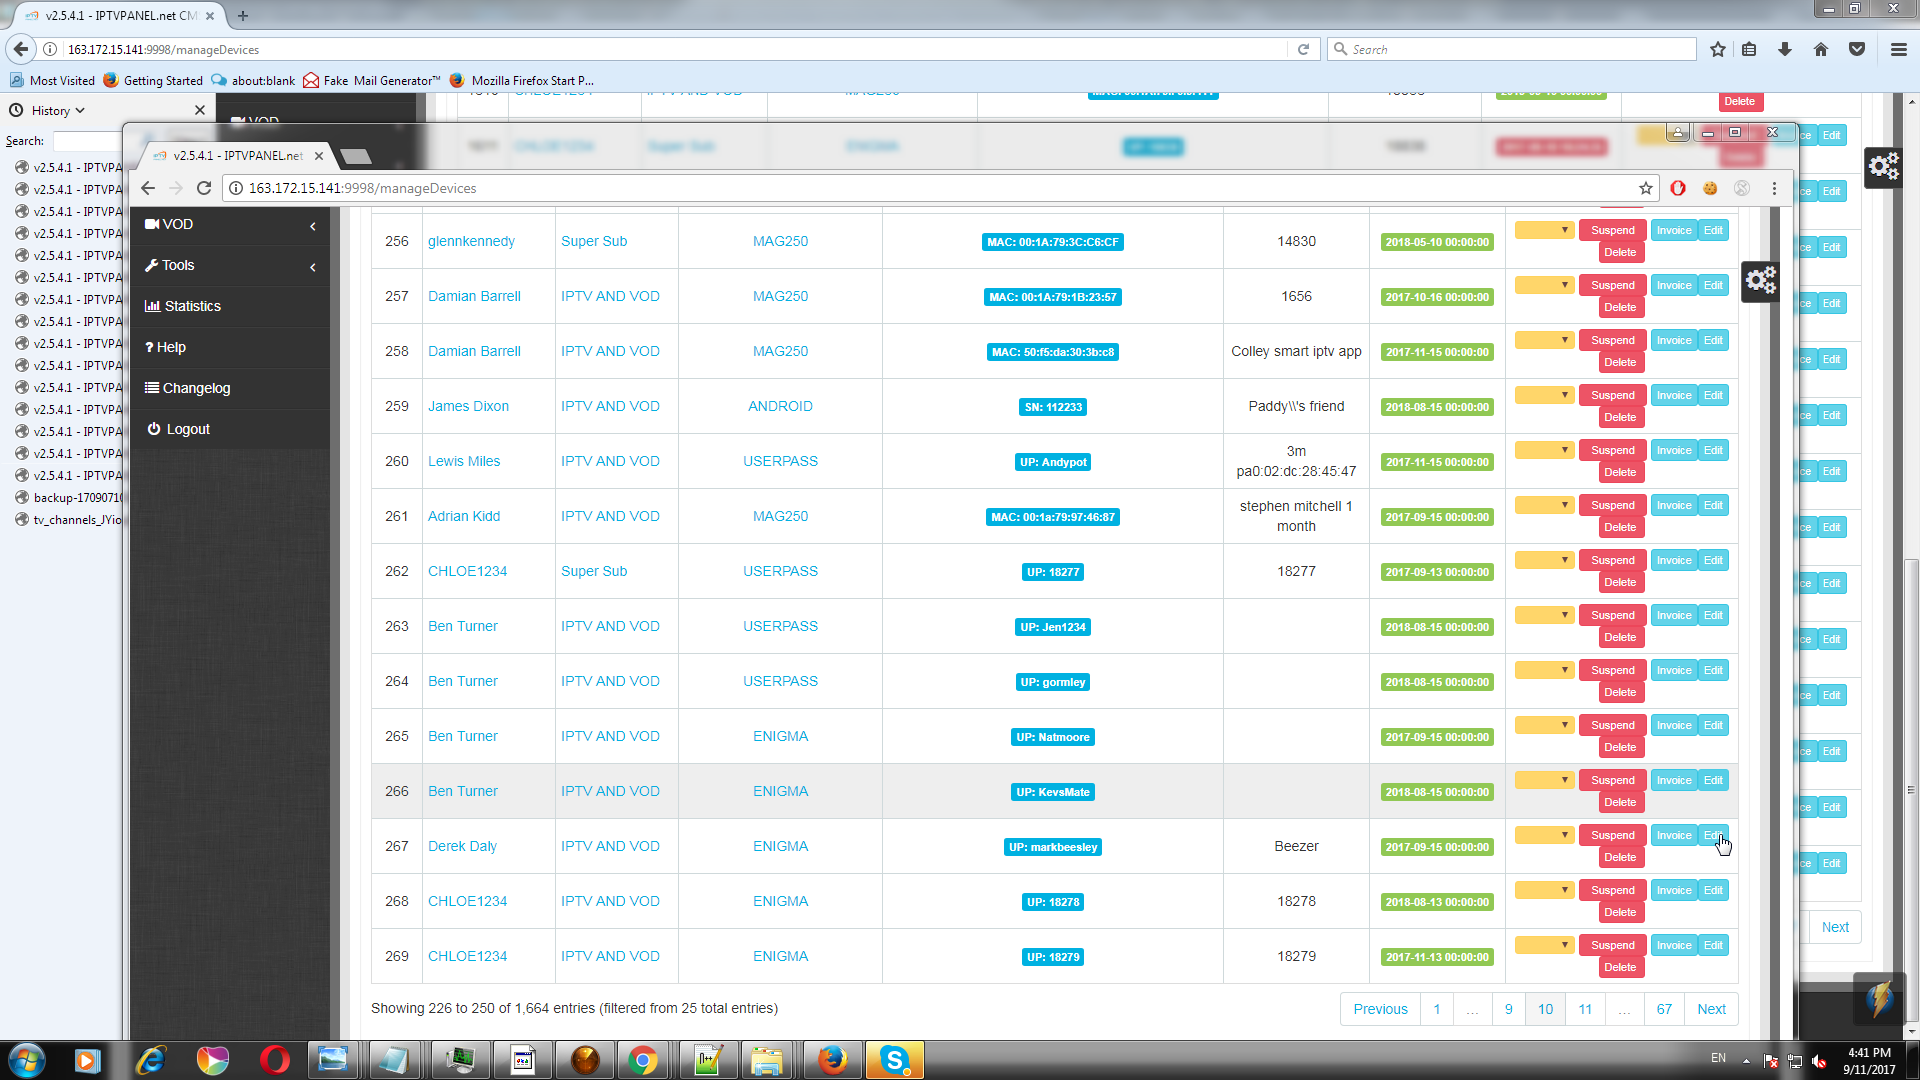Click Firefox home icon
The width and height of the screenshot is (1920, 1080).
point(1820,49)
